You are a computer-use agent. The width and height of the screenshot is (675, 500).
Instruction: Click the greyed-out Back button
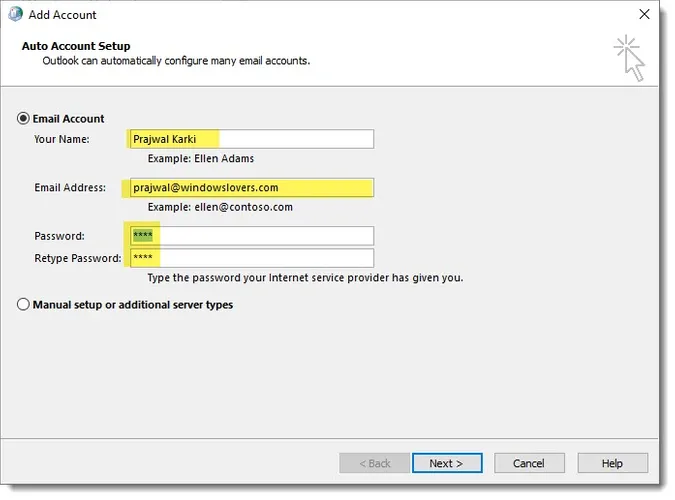coord(372,463)
